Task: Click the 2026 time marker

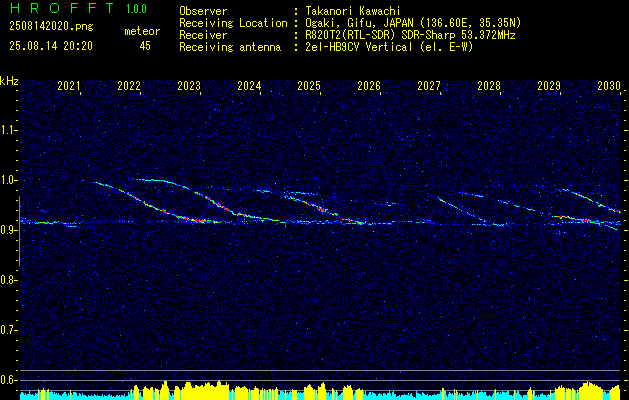Action: pos(369,86)
